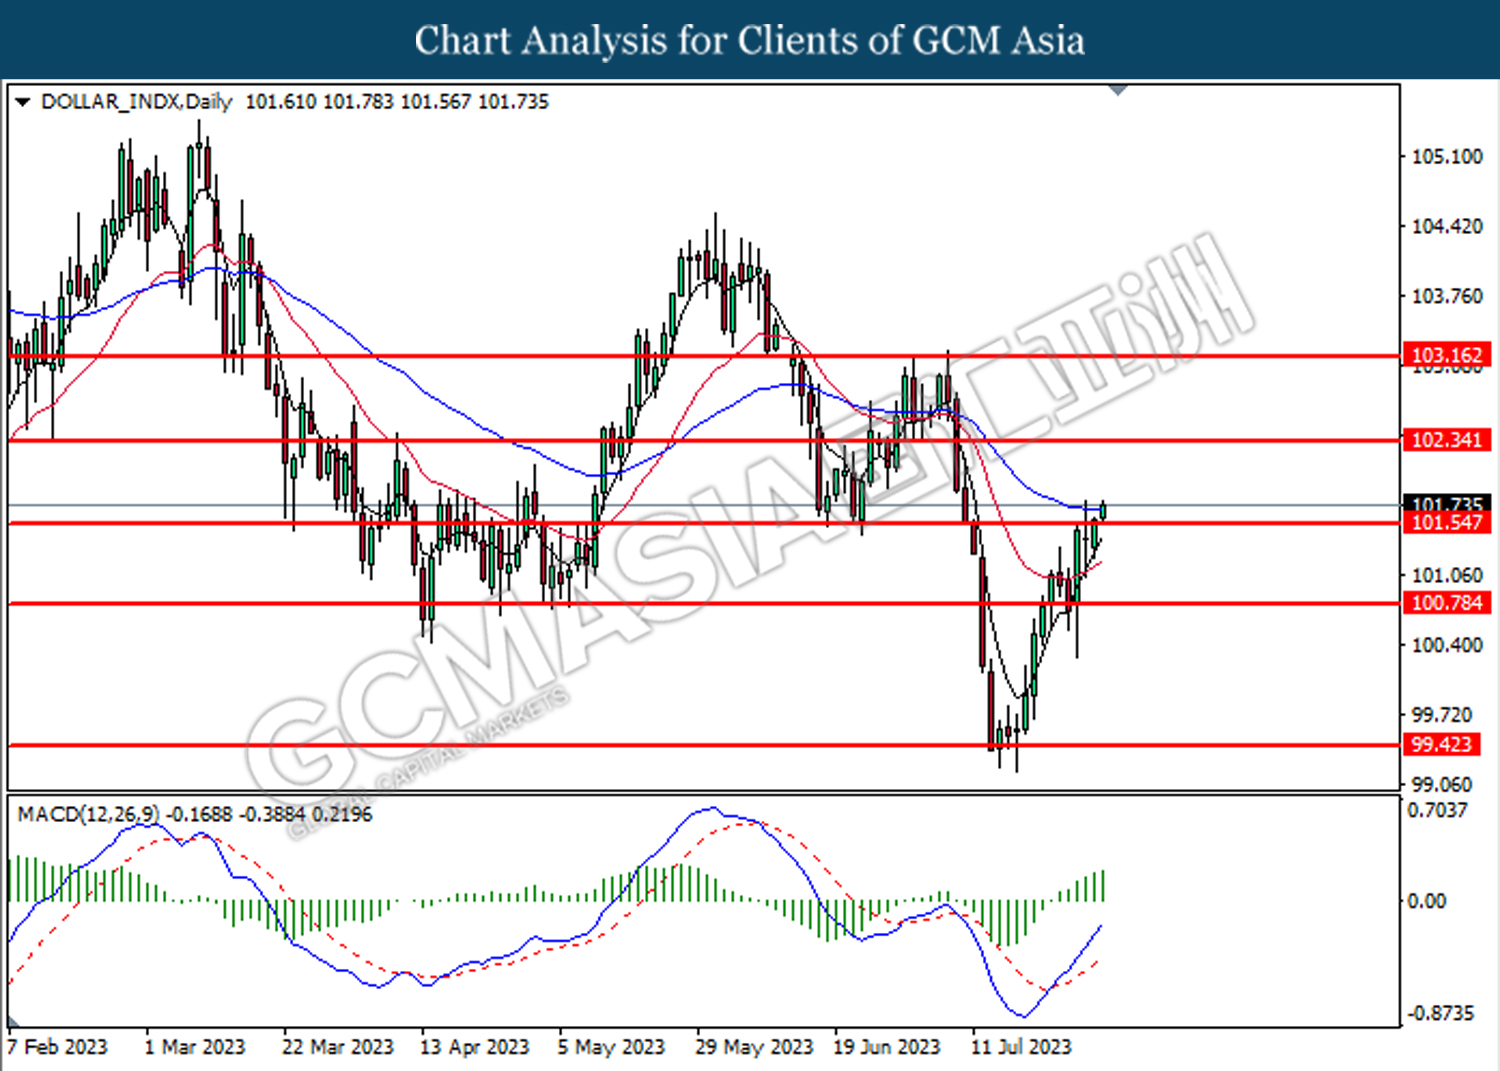This screenshot has width=1500, height=1071.
Task: Open the DOLLAR_INDX symbol dropdown arrow
Action: tap(23, 102)
